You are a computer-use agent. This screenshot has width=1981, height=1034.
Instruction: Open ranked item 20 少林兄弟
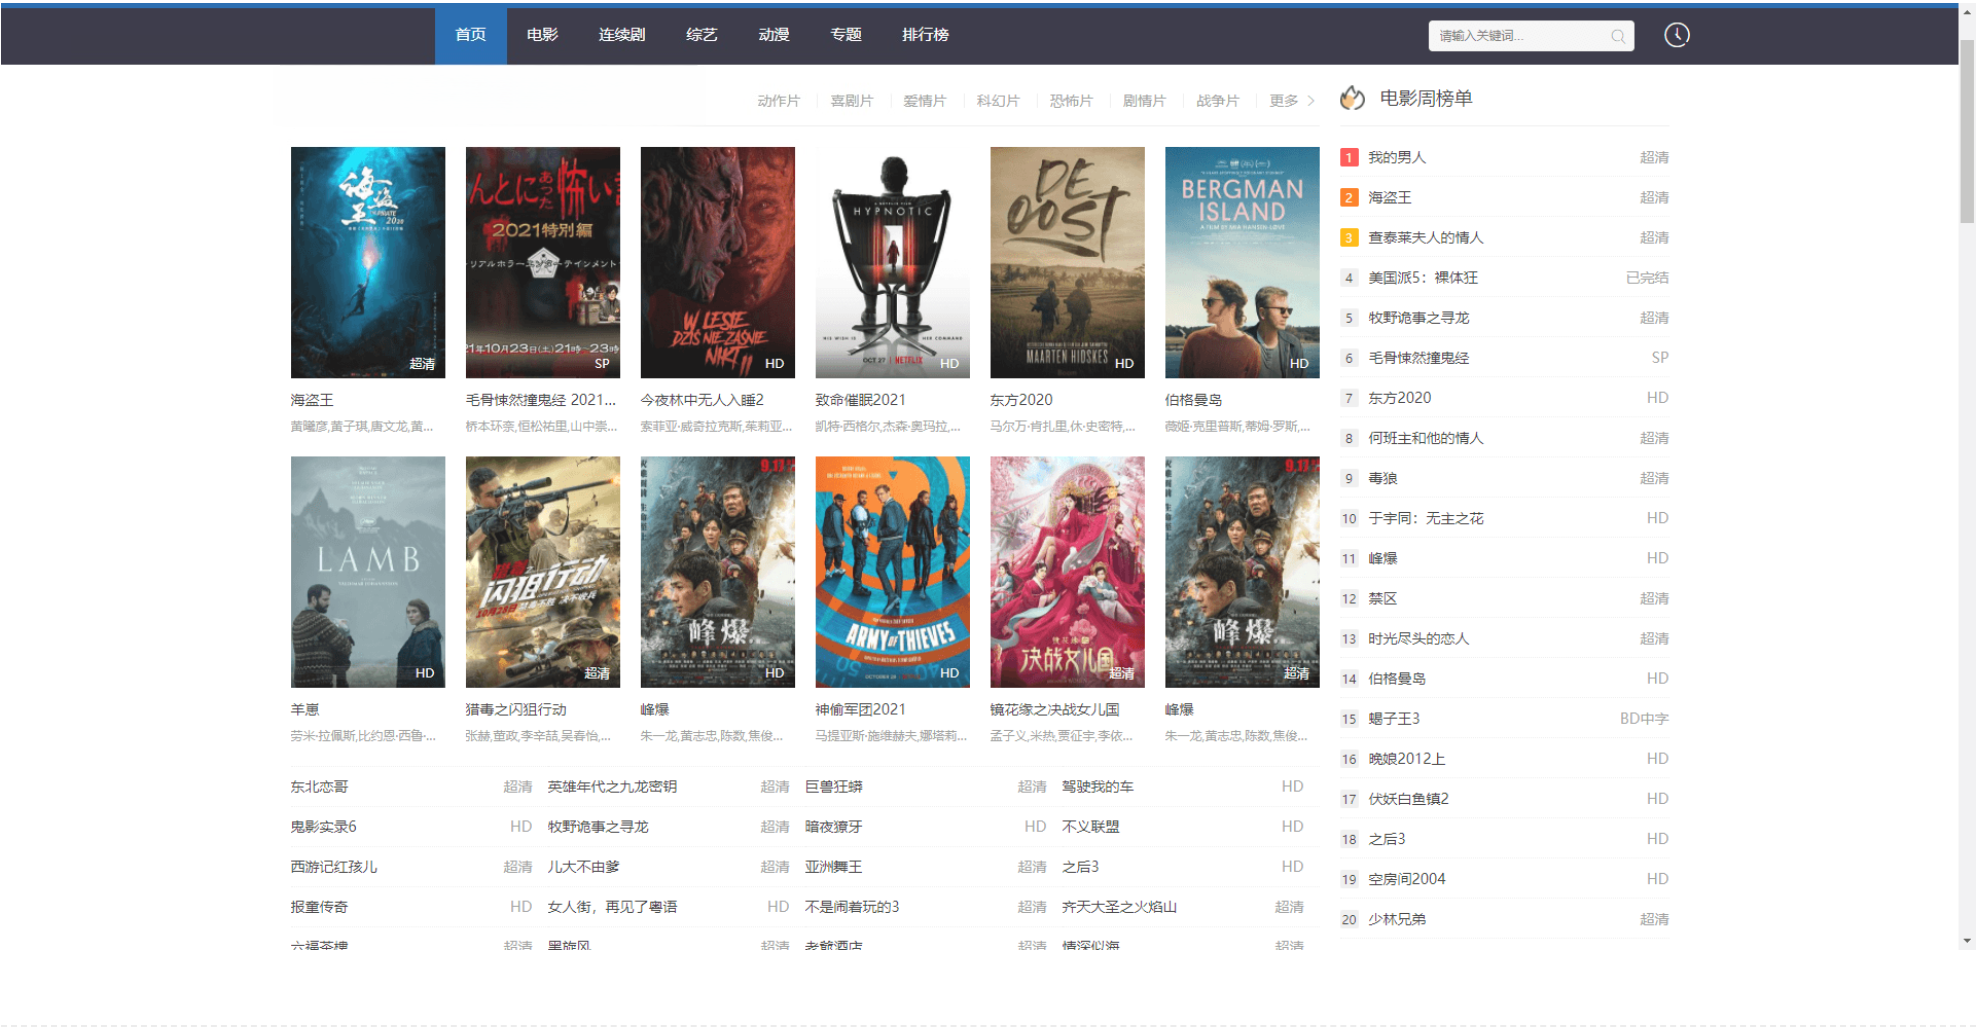(1397, 919)
